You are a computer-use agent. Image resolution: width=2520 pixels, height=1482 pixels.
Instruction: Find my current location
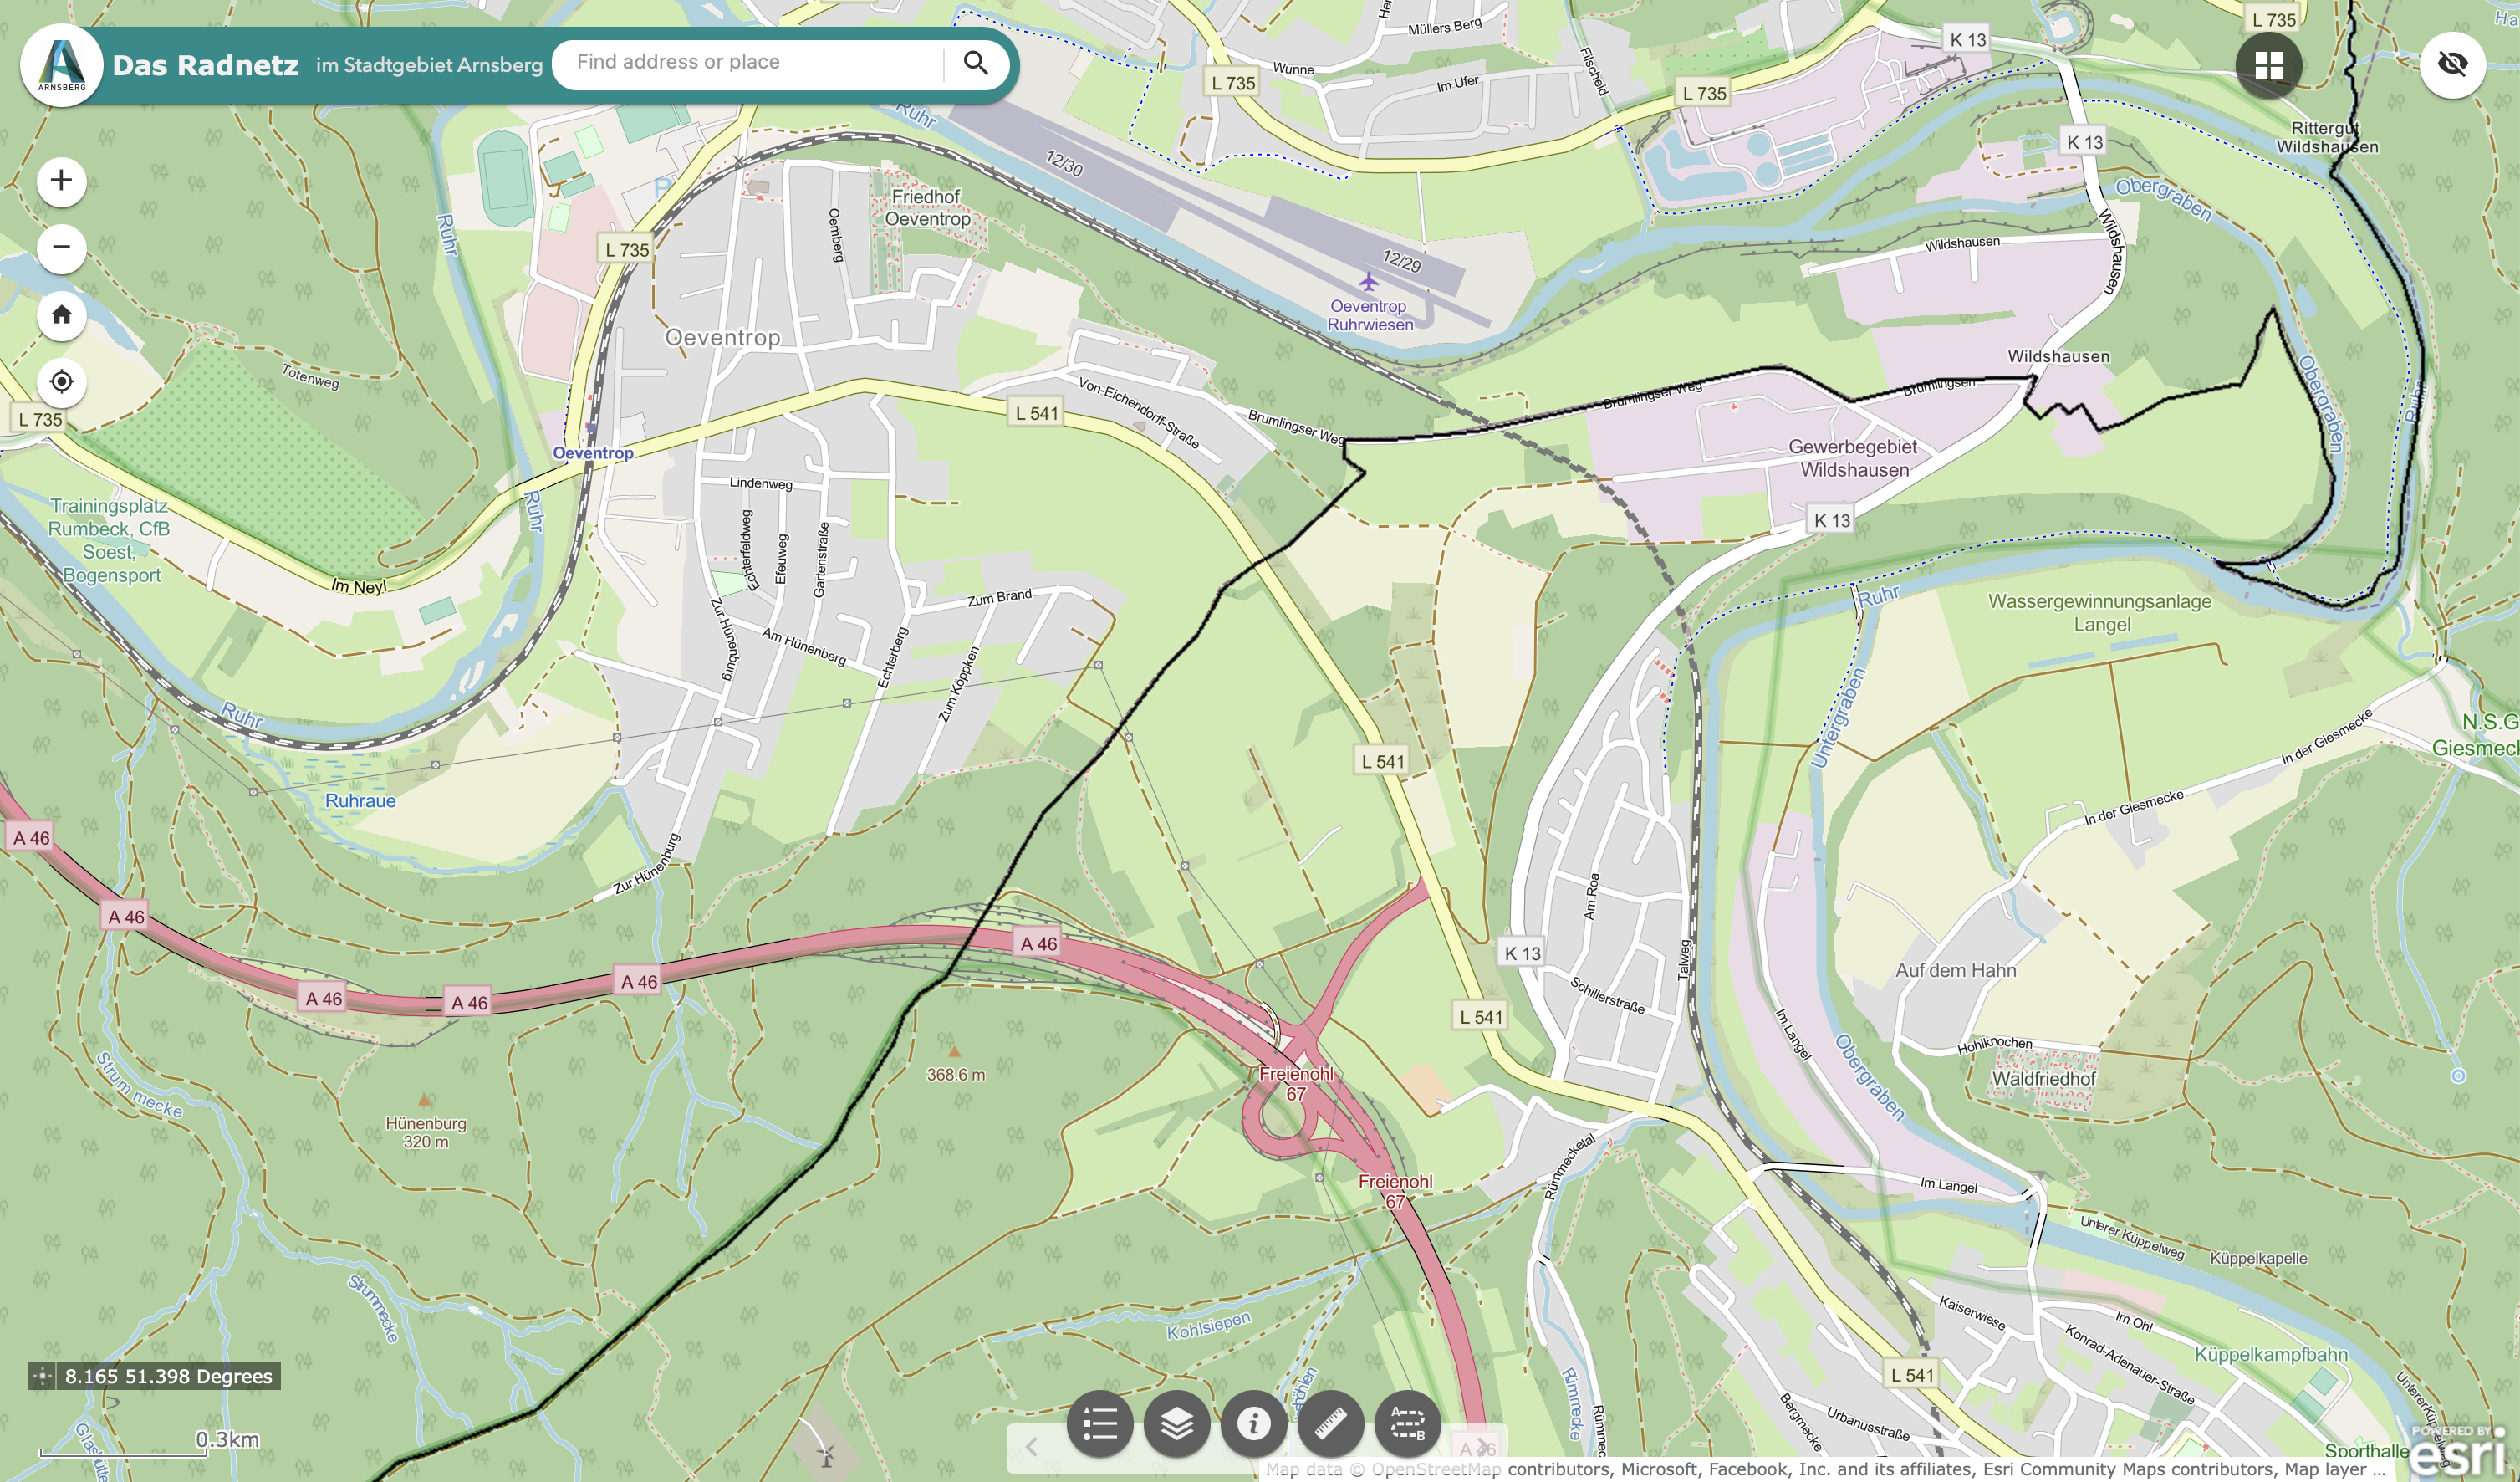click(x=62, y=382)
